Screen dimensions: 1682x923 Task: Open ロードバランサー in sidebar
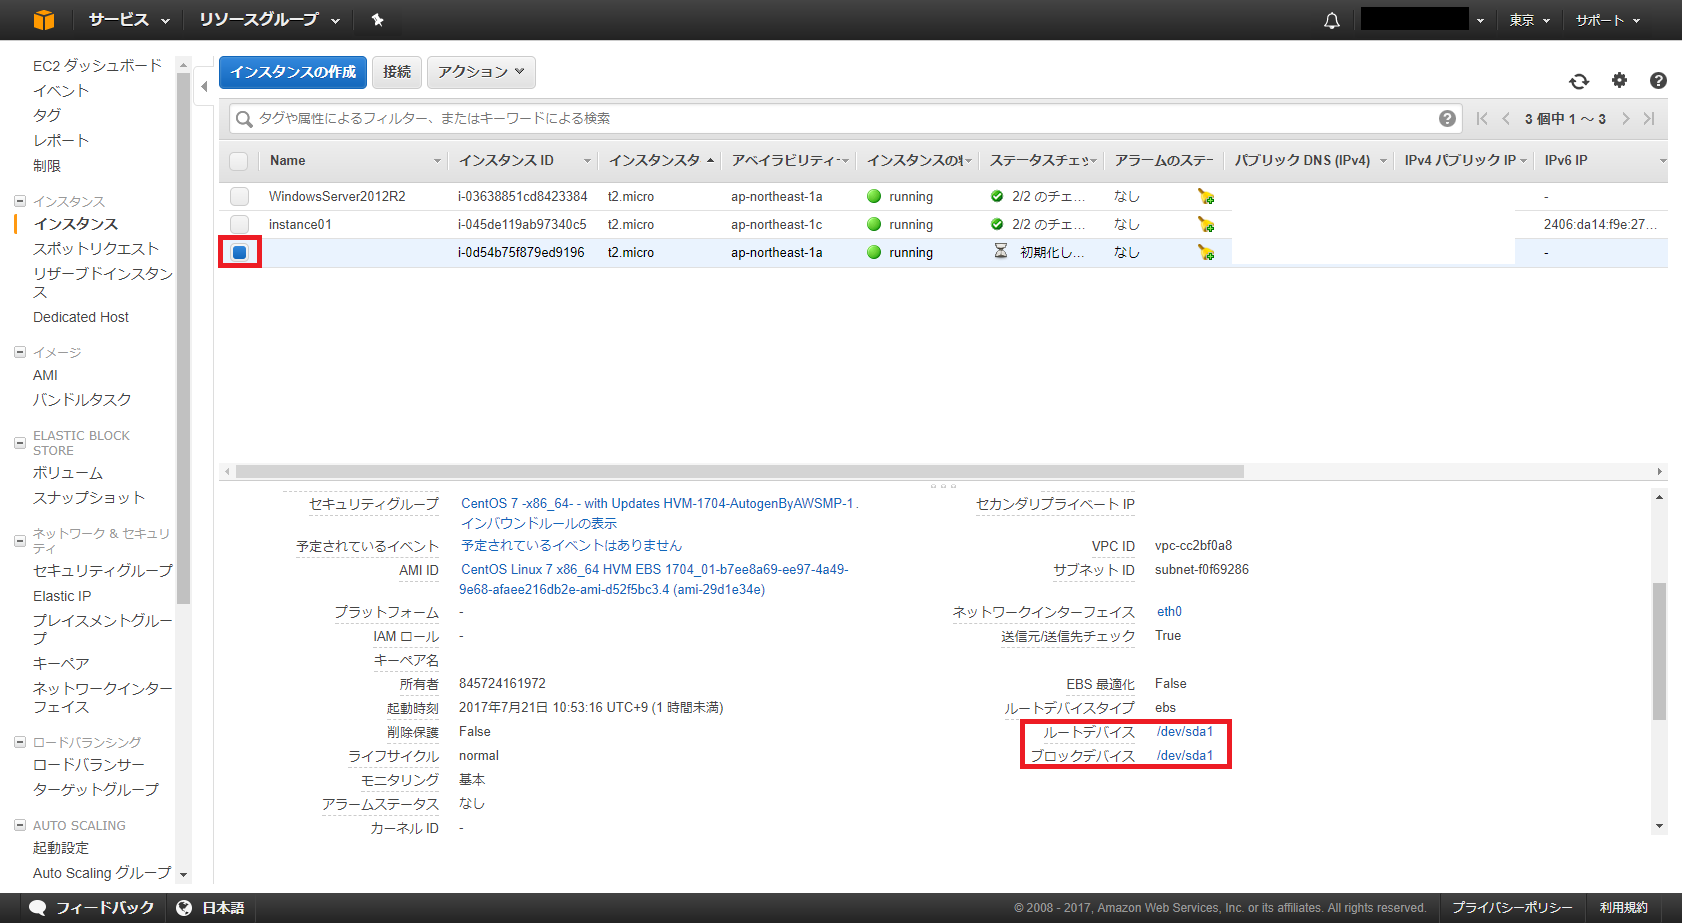pyautogui.click(x=89, y=764)
